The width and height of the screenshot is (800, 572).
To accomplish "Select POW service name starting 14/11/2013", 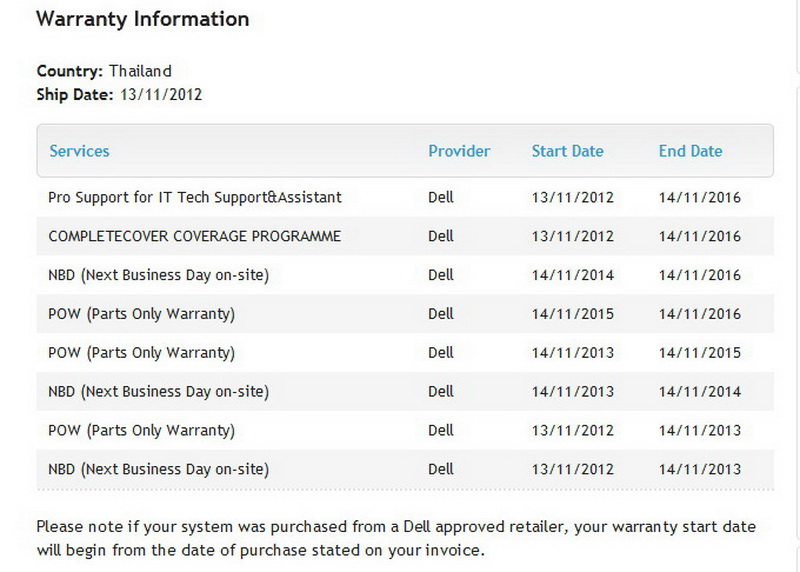I will point(141,353).
